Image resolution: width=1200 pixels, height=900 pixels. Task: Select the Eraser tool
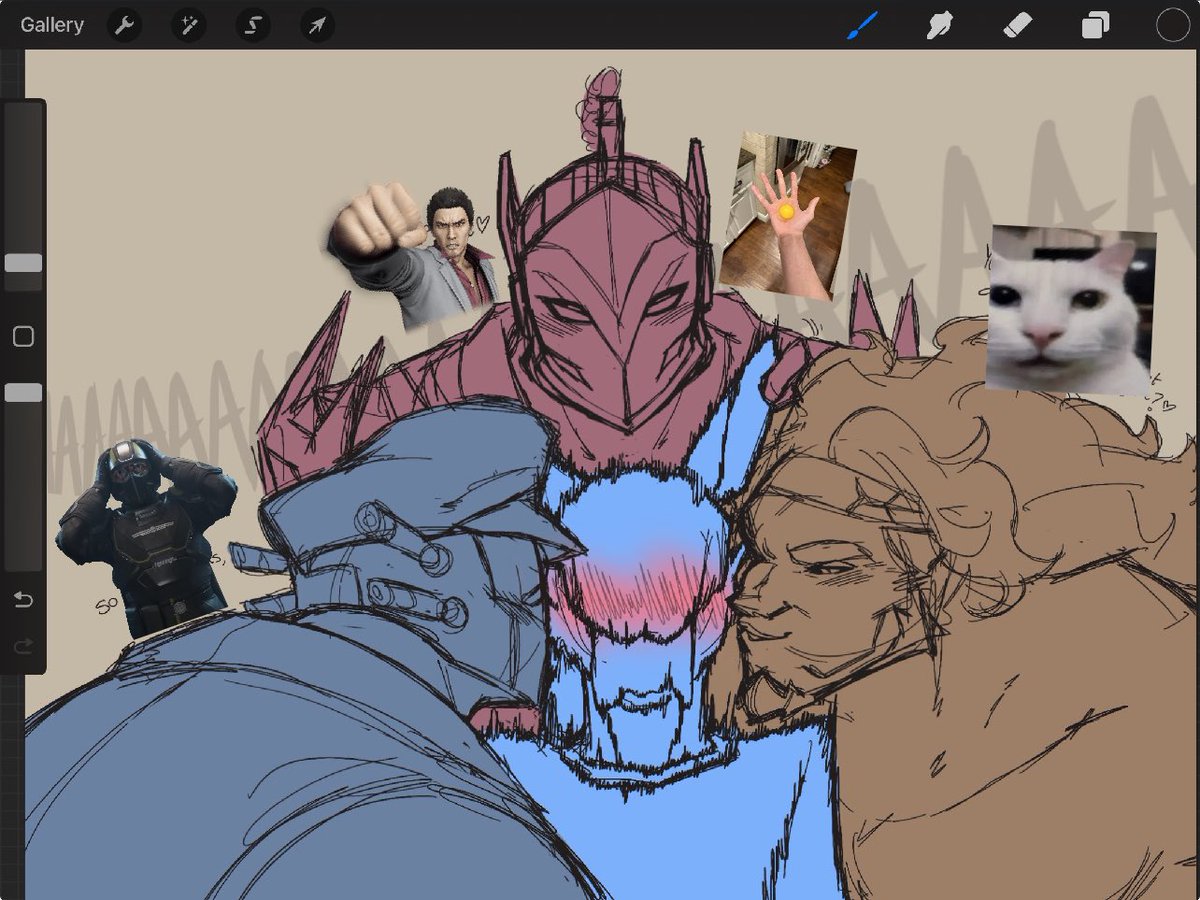coord(1018,25)
